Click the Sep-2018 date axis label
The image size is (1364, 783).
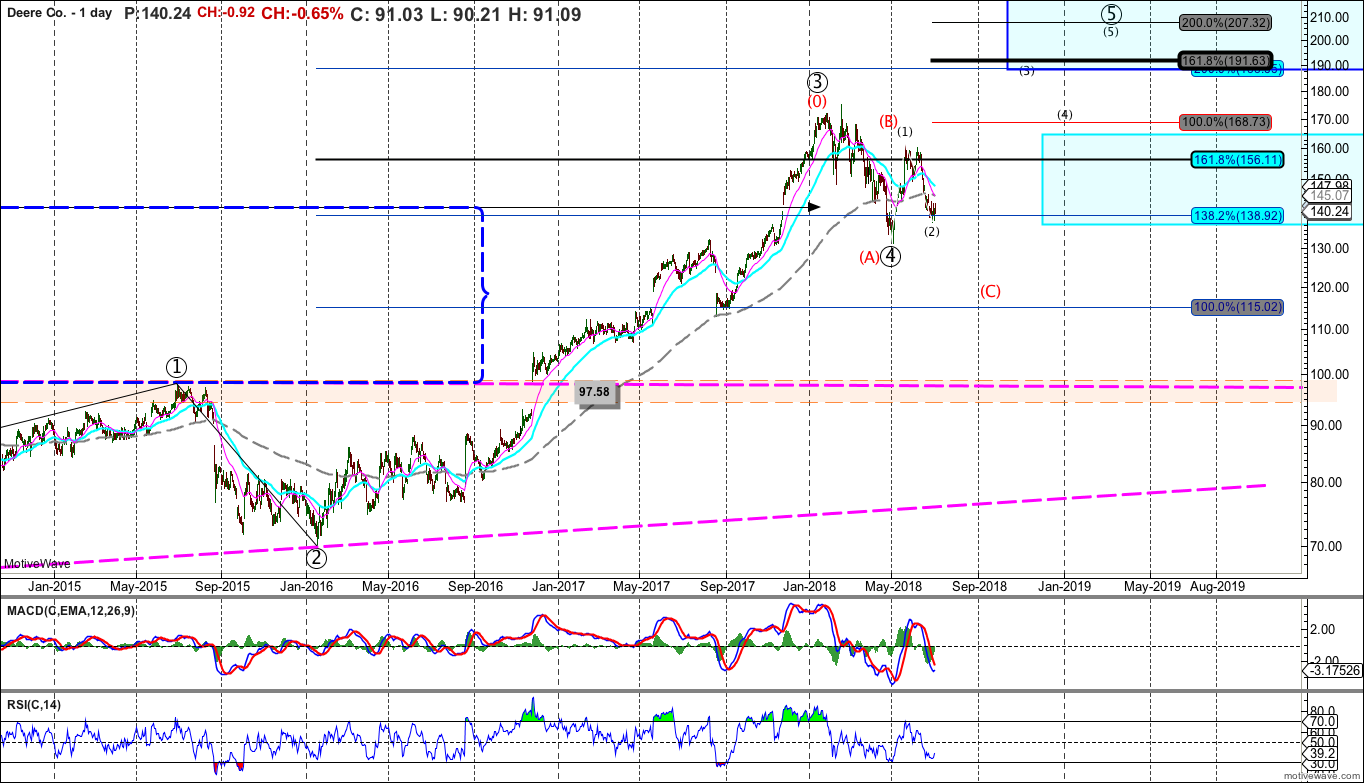[x=978, y=587]
